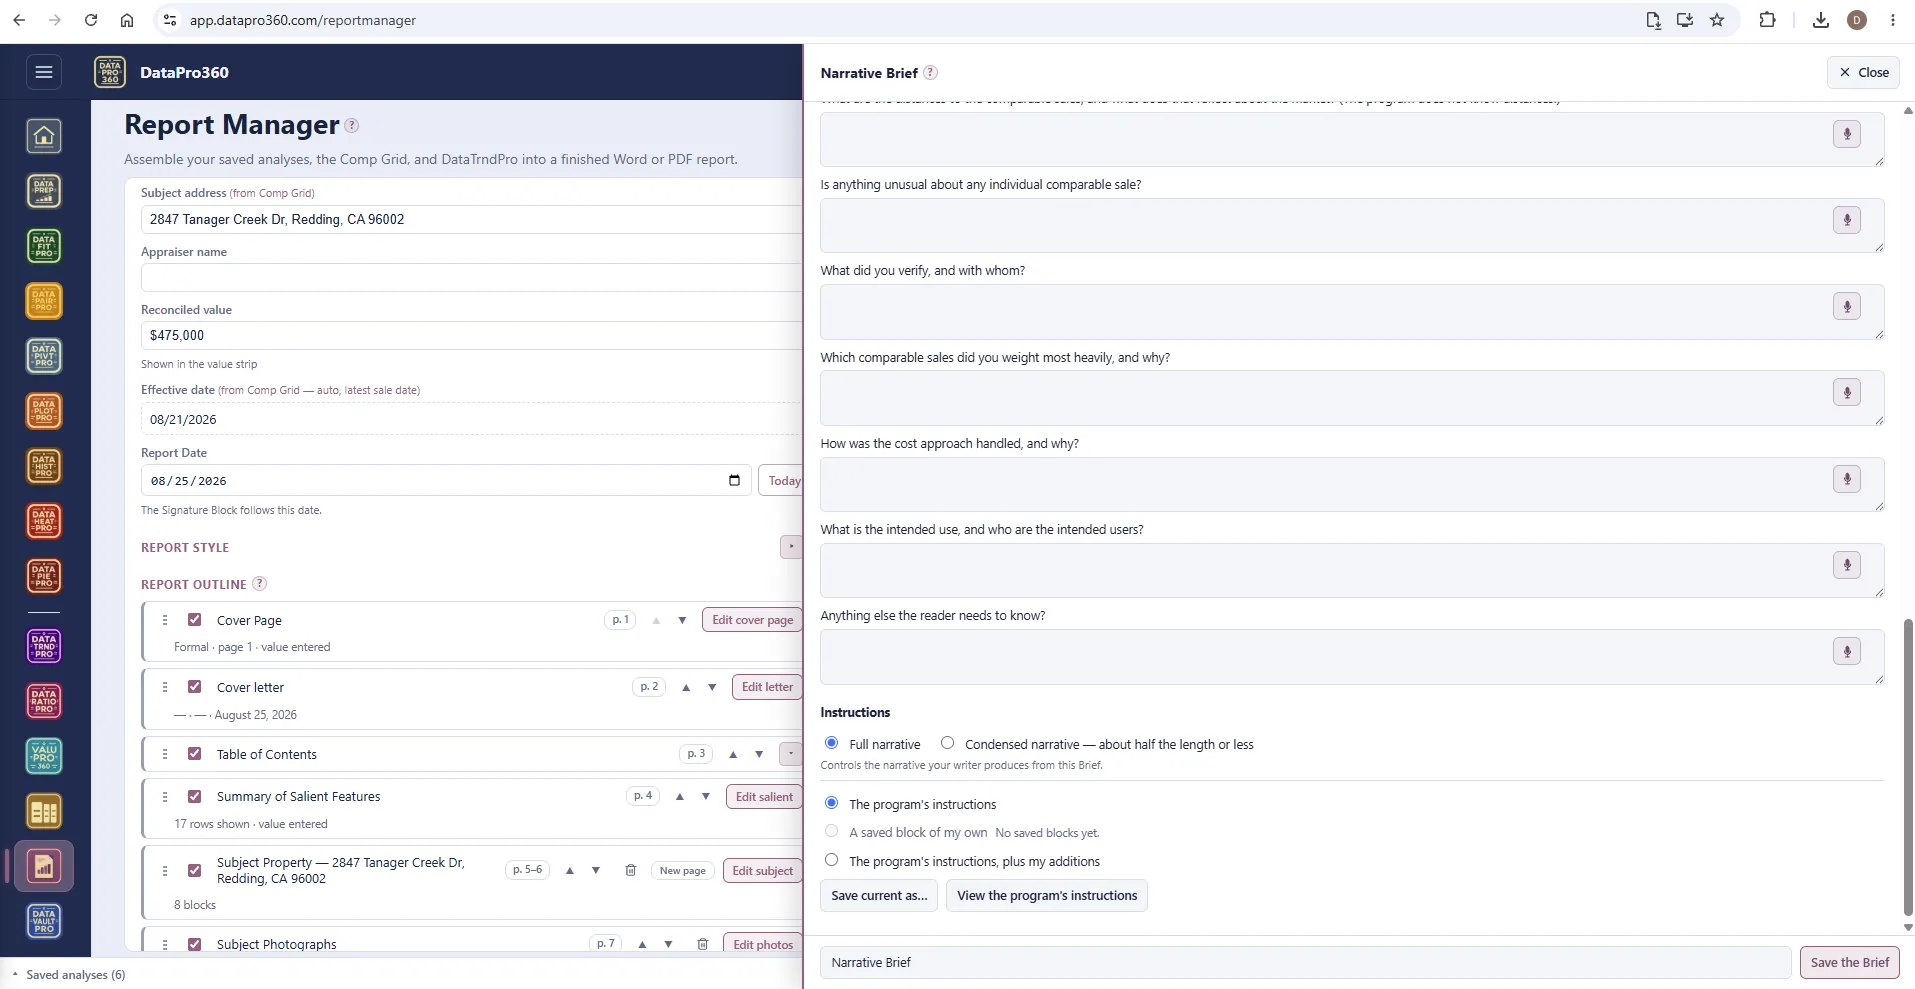Open the Data Hist Pro sidebar icon
The width and height of the screenshot is (1915, 989).
[44, 466]
